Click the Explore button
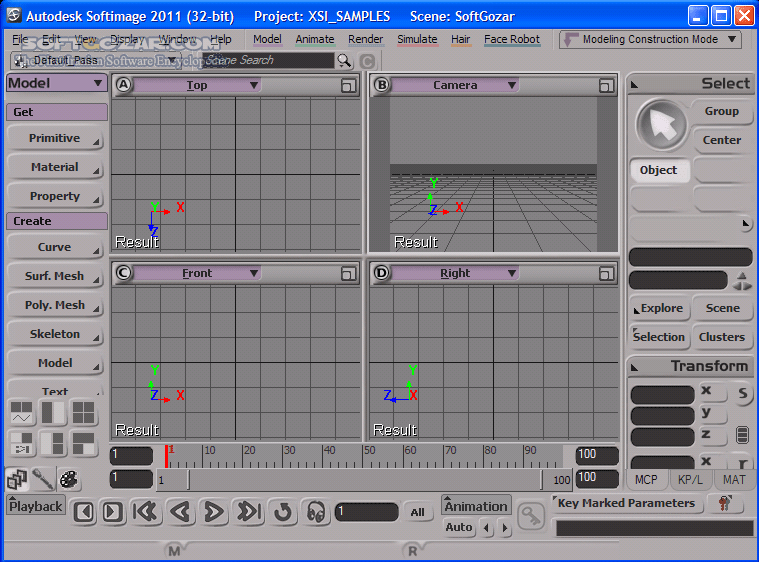This screenshot has height=562, width=759. coord(659,308)
